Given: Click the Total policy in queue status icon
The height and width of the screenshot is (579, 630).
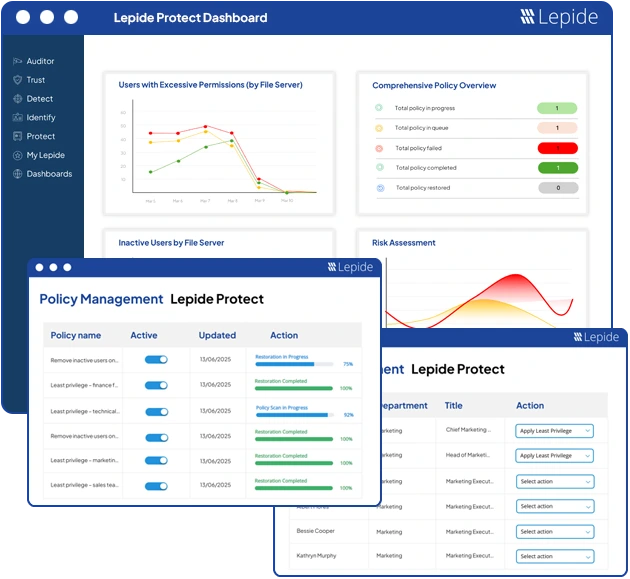Looking at the screenshot, I should (x=379, y=128).
